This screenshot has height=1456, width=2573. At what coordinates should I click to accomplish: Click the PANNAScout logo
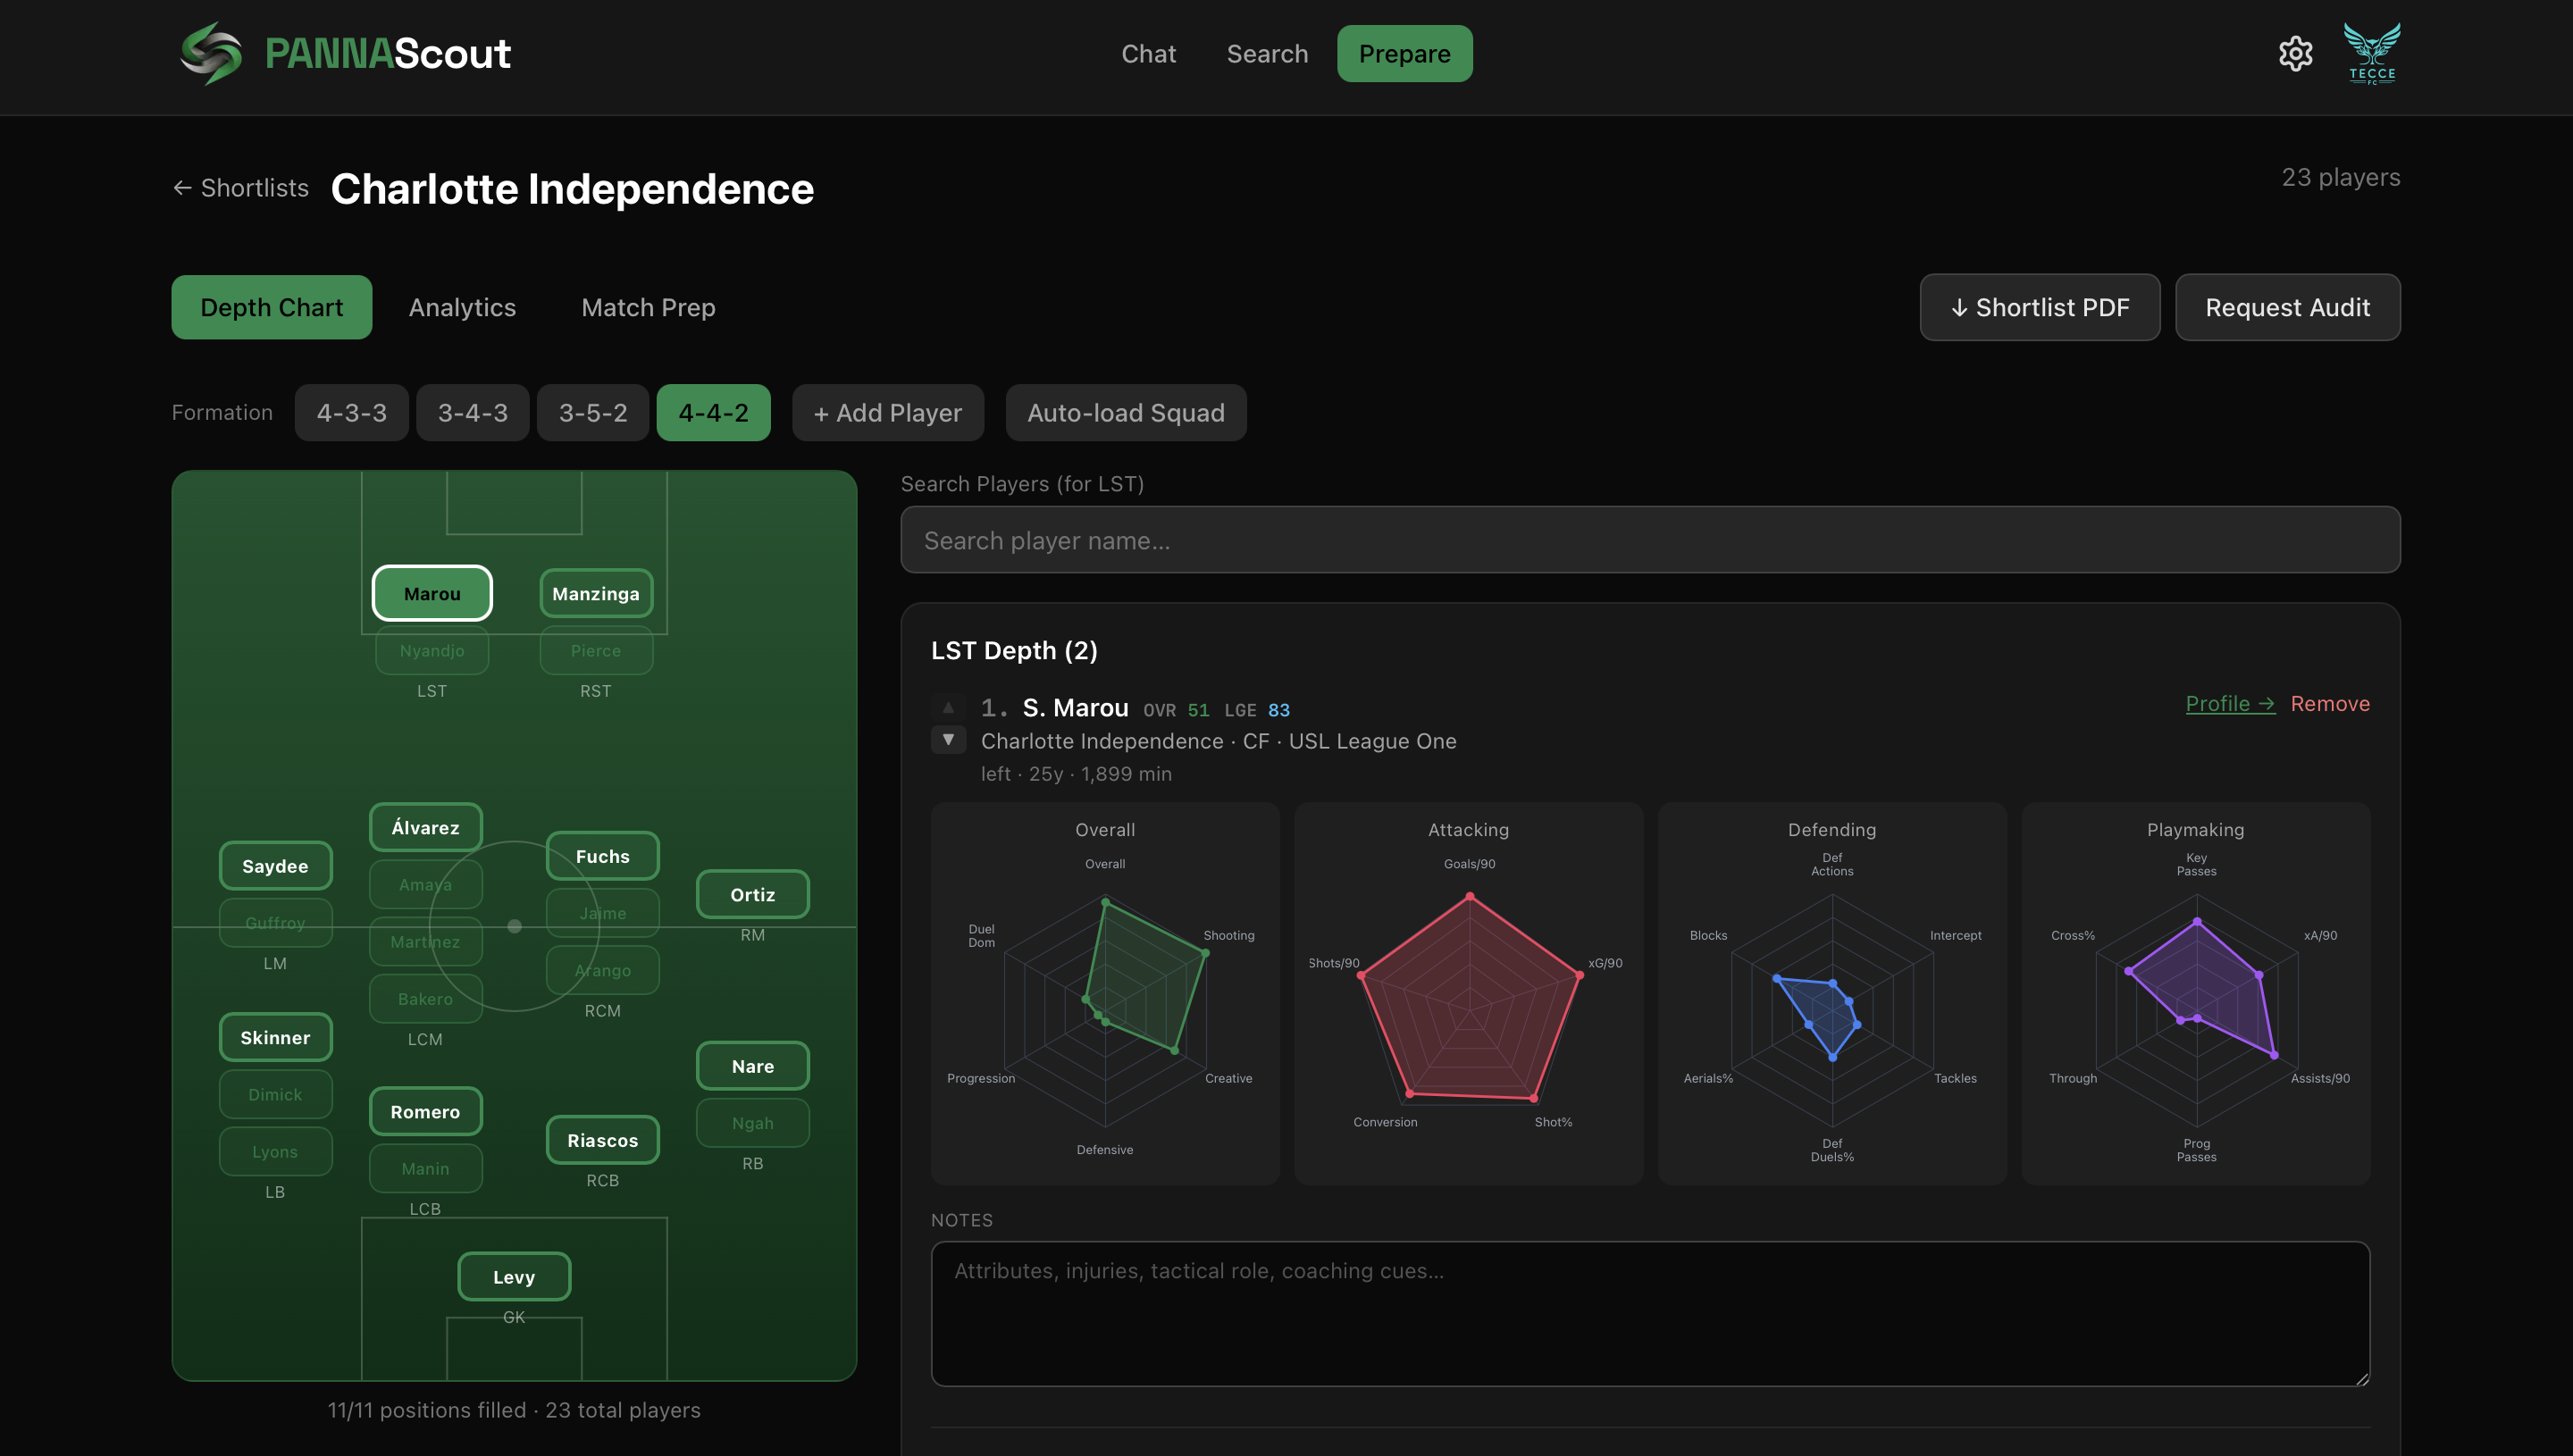(x=345, y=54)
